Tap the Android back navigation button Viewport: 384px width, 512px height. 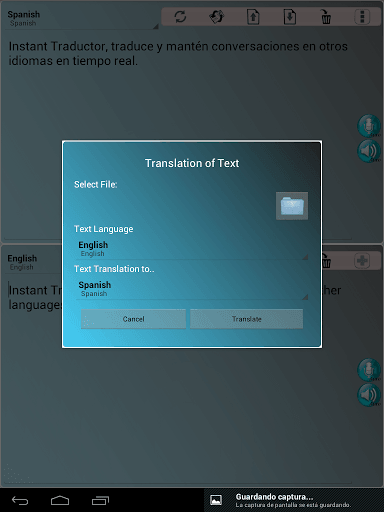[20, 500]
